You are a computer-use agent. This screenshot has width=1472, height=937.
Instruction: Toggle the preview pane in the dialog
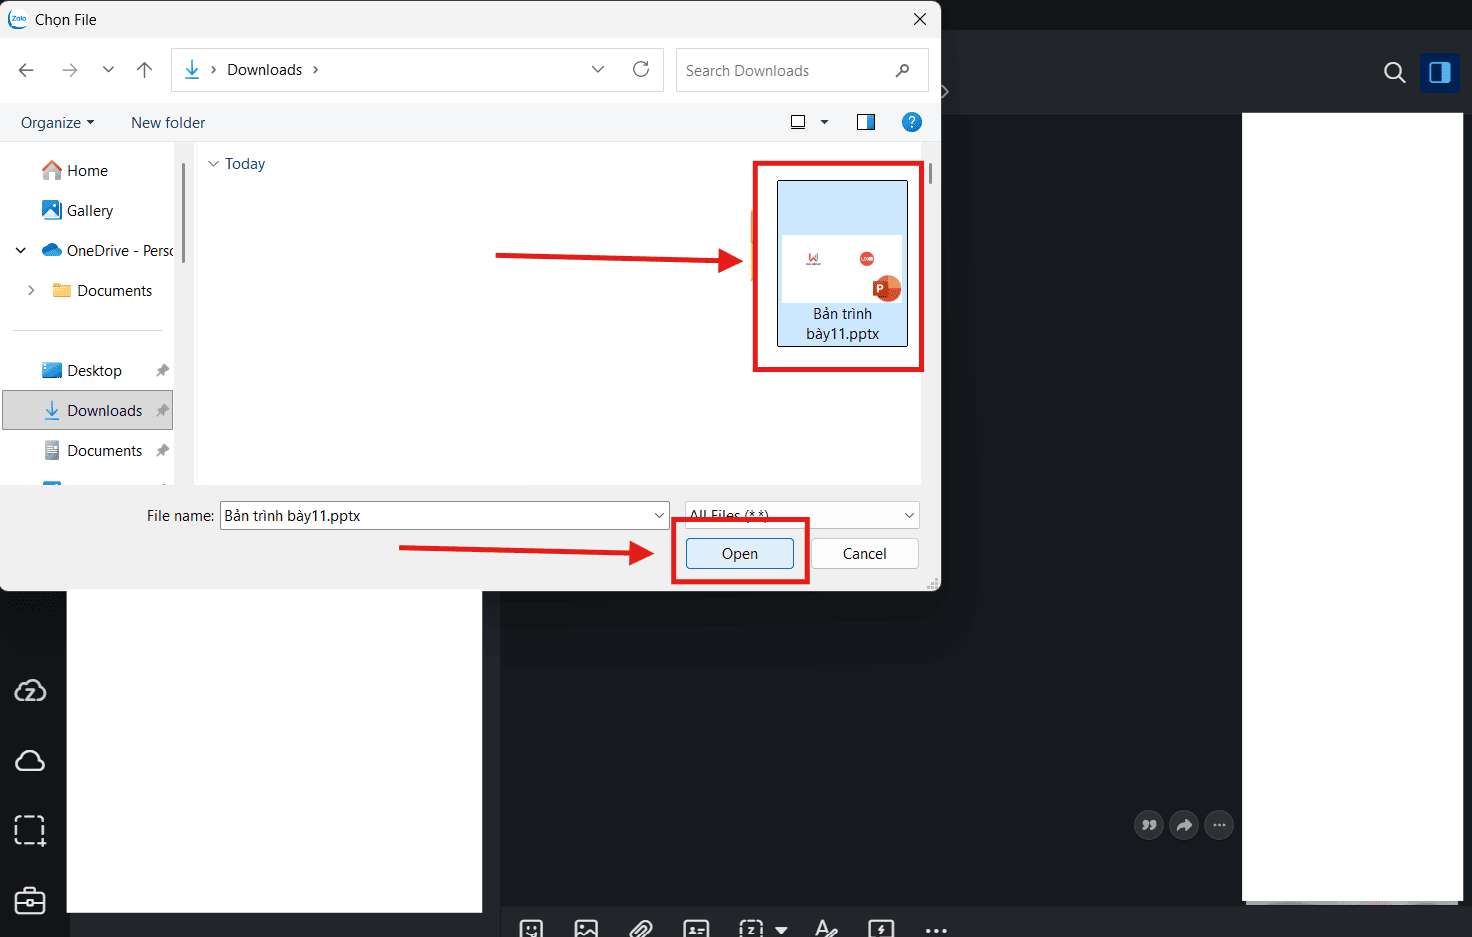click(x=865, y=121)
